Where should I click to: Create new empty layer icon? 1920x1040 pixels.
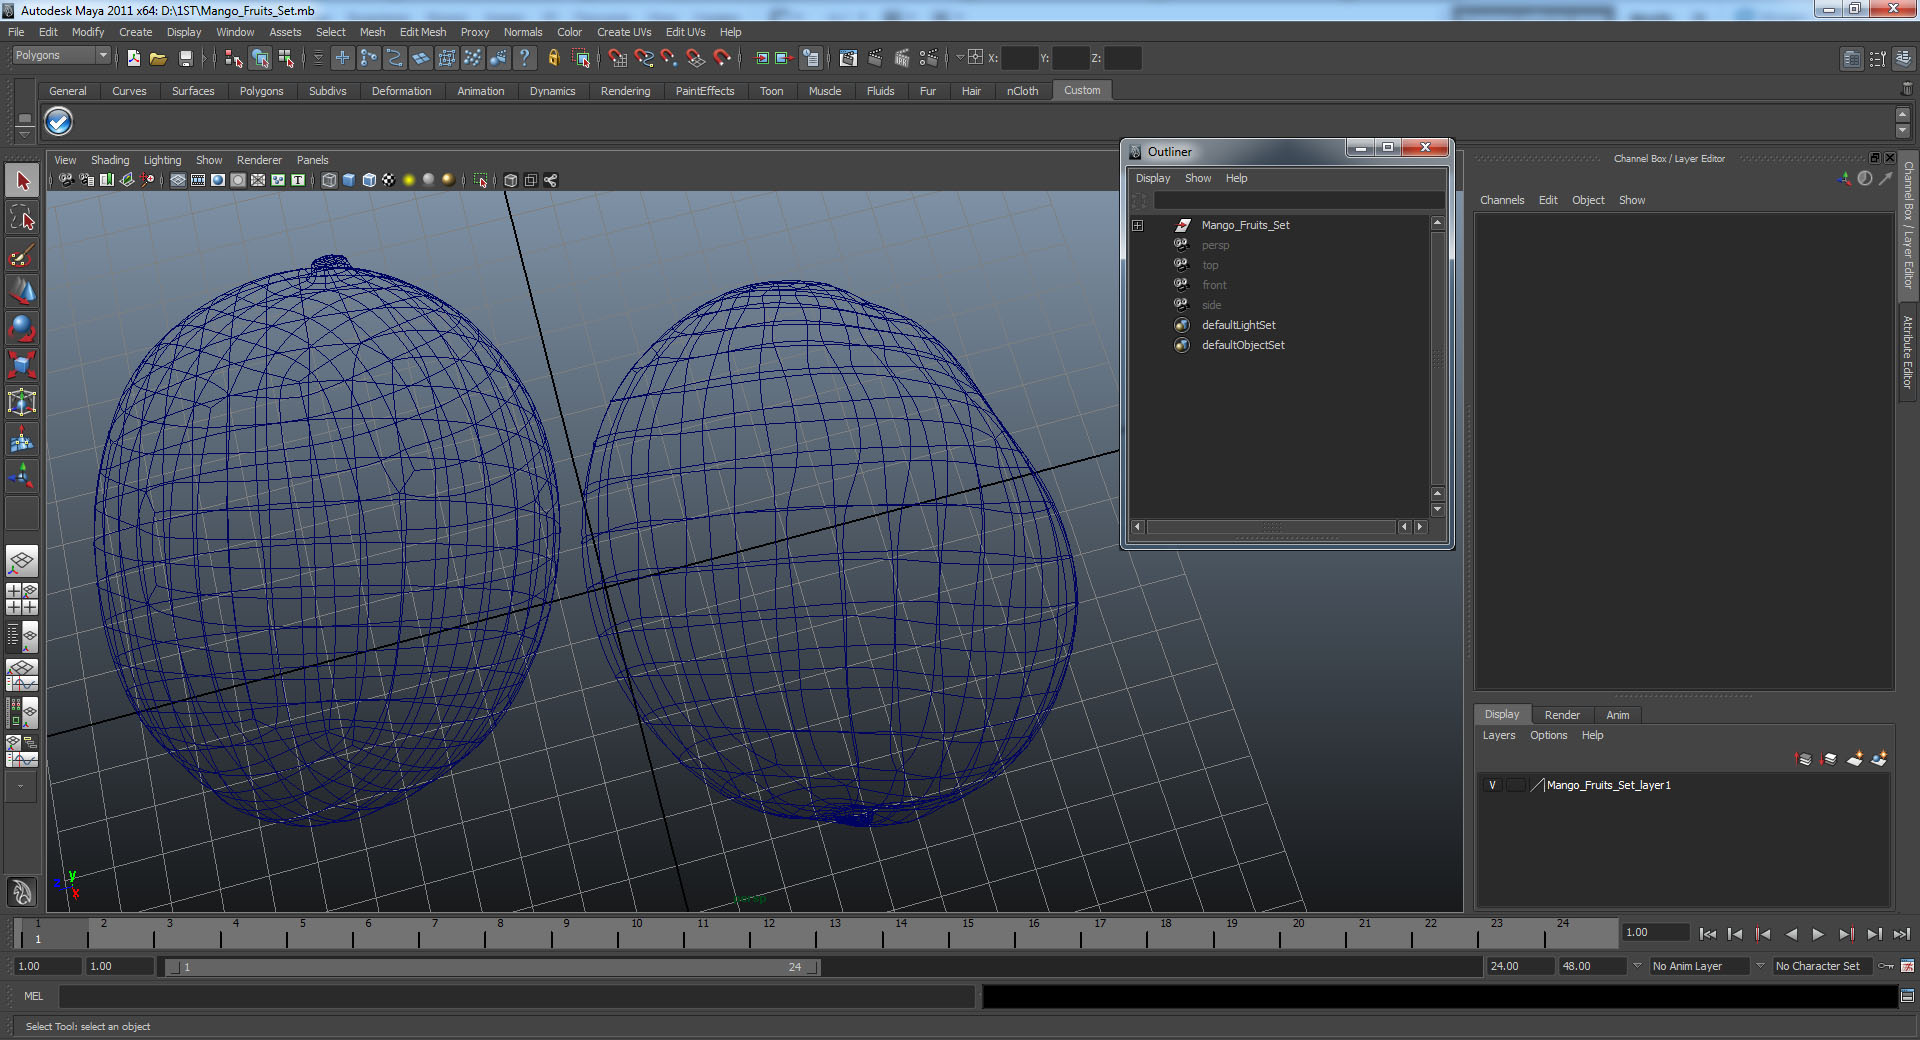(1855, 759)
